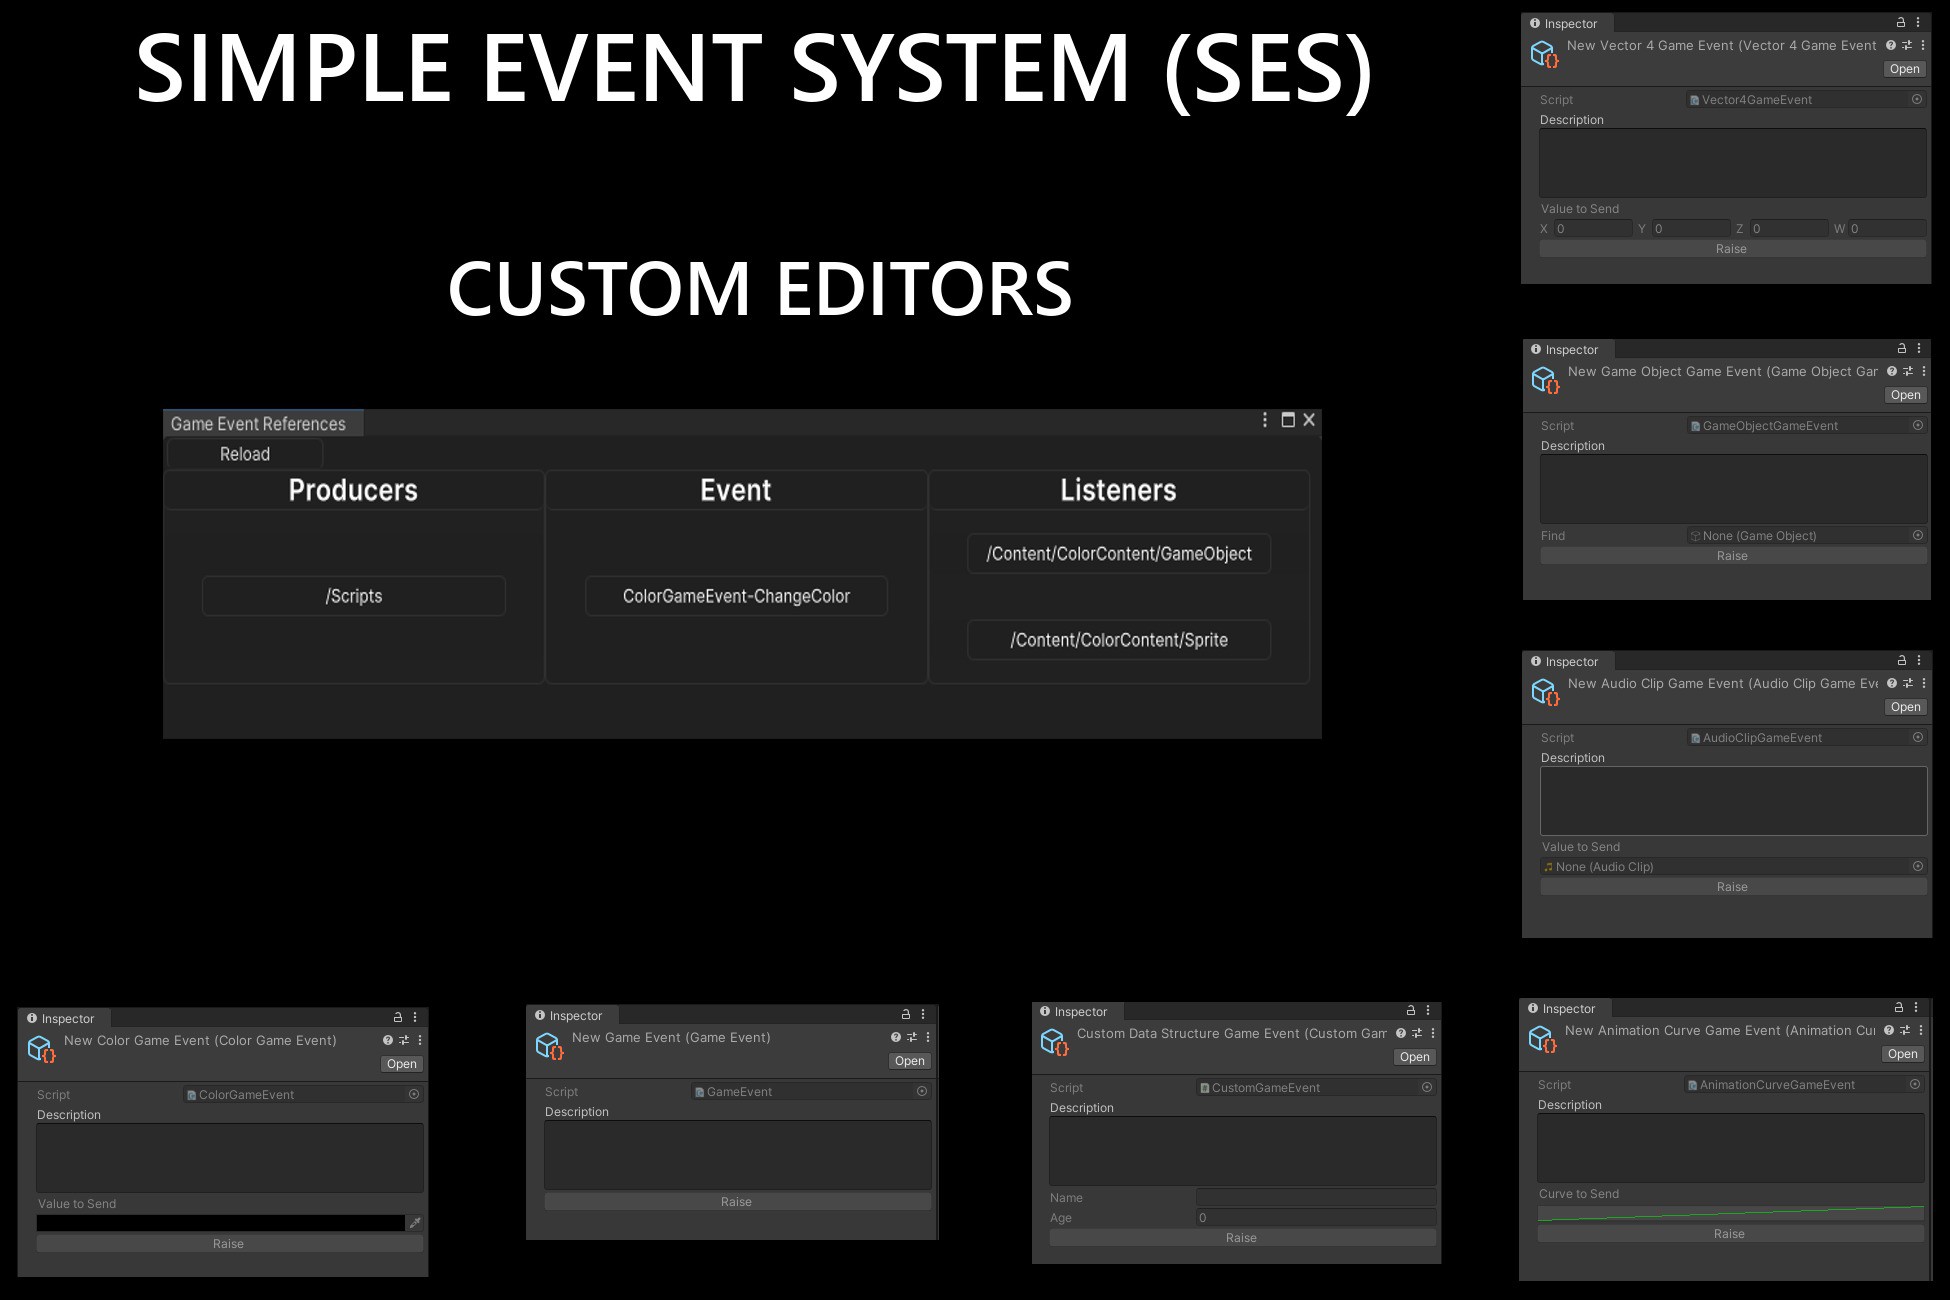Open the three-dot menu in the Game Event References window

coord(1263,419)
